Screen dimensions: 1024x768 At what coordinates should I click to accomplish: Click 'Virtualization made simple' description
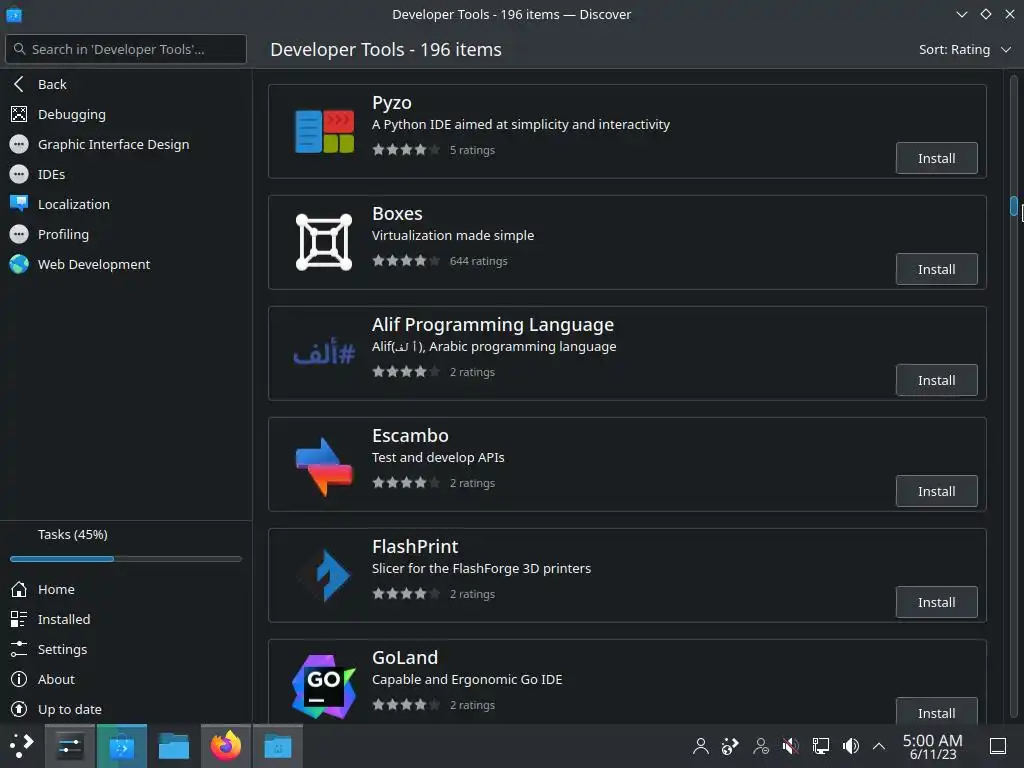[x=453, y=235]
